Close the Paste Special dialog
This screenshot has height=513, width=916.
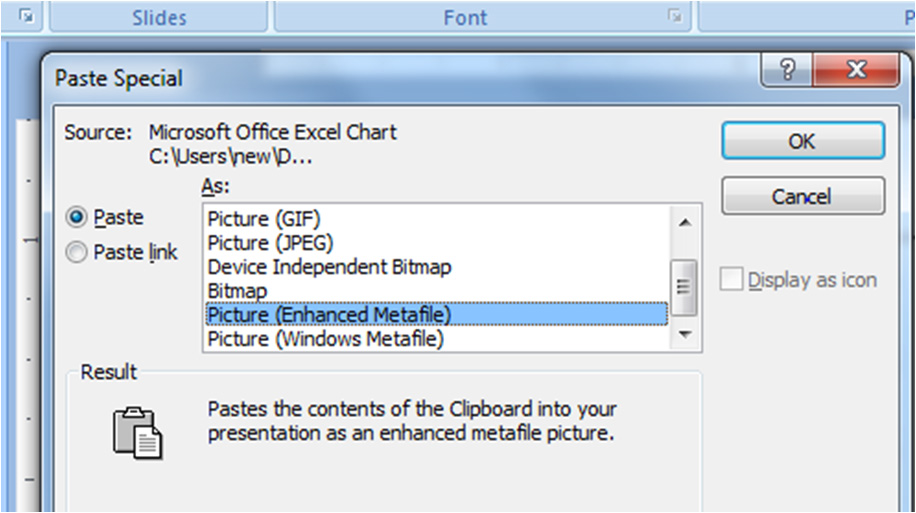tap(853, 72)
